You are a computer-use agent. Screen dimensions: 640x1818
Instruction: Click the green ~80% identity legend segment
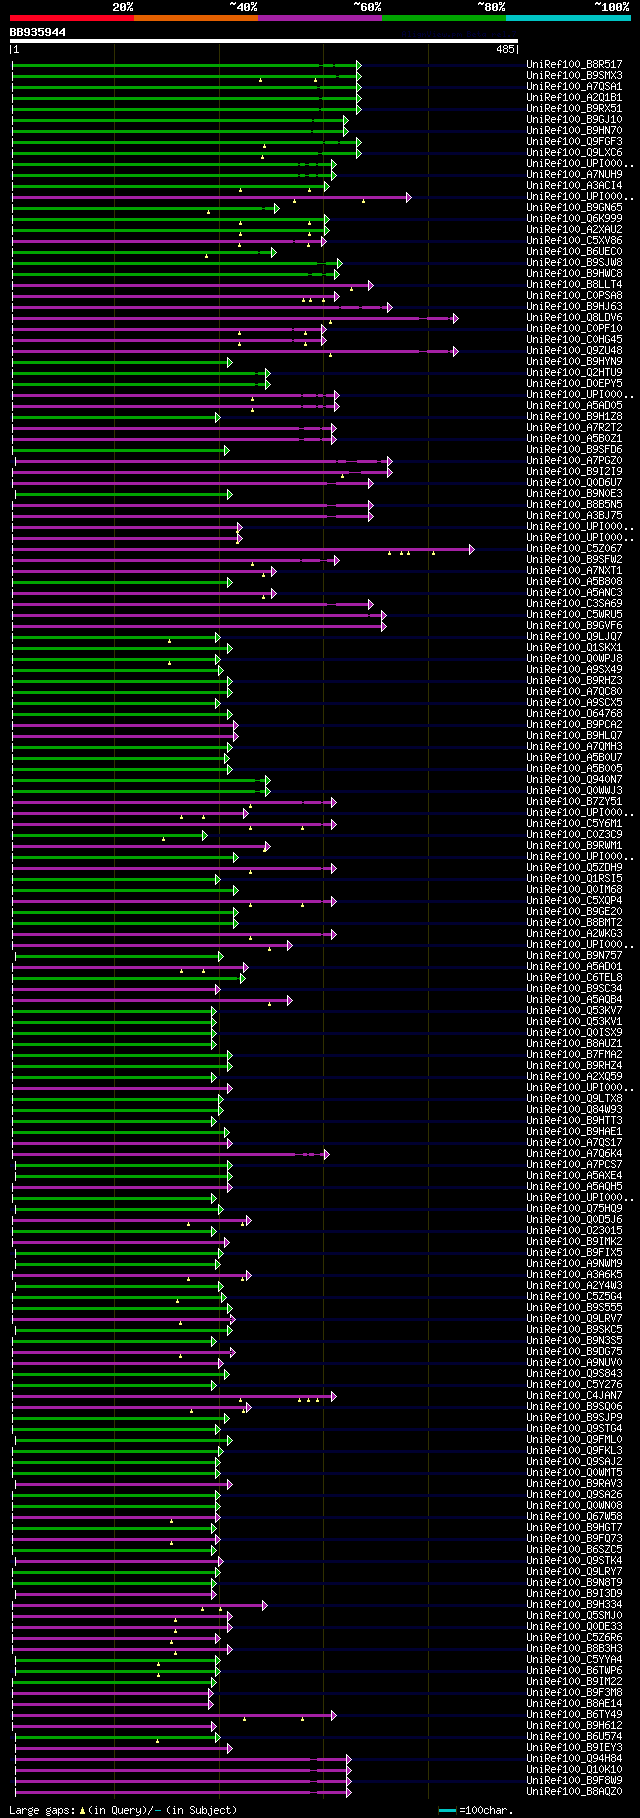(444, 17)
